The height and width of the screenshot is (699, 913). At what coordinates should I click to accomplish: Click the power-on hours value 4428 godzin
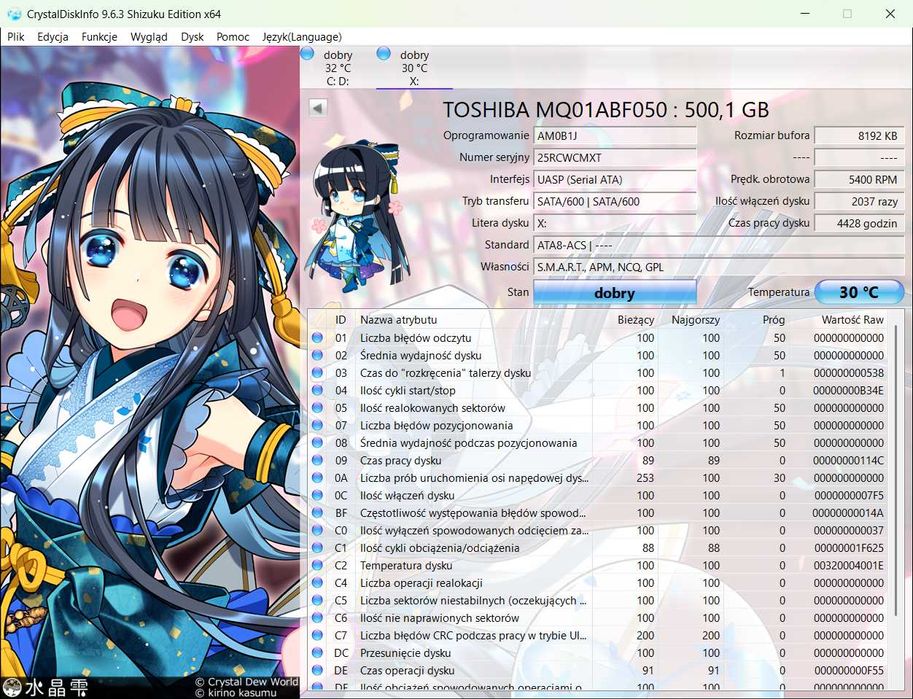click(859, 223)
